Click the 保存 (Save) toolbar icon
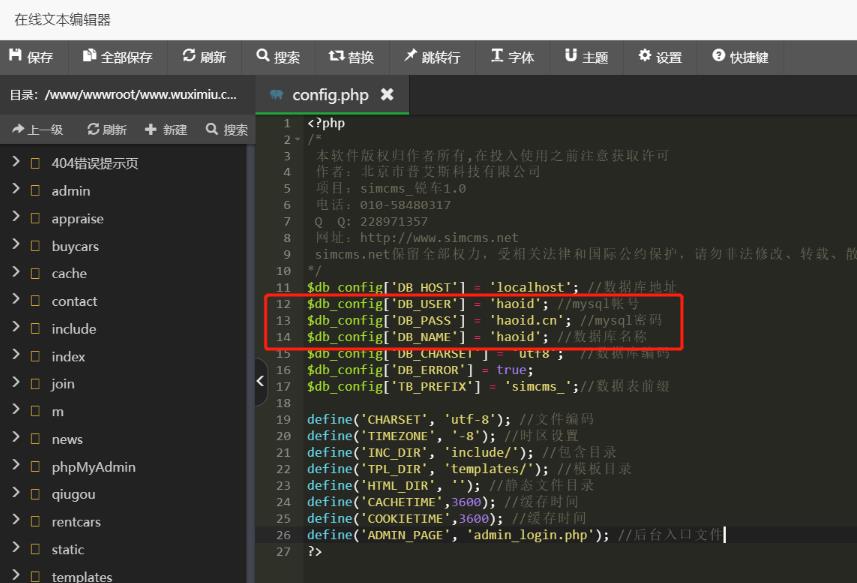The width and height of the screenshot is (857, 583). tap(16, 56)
